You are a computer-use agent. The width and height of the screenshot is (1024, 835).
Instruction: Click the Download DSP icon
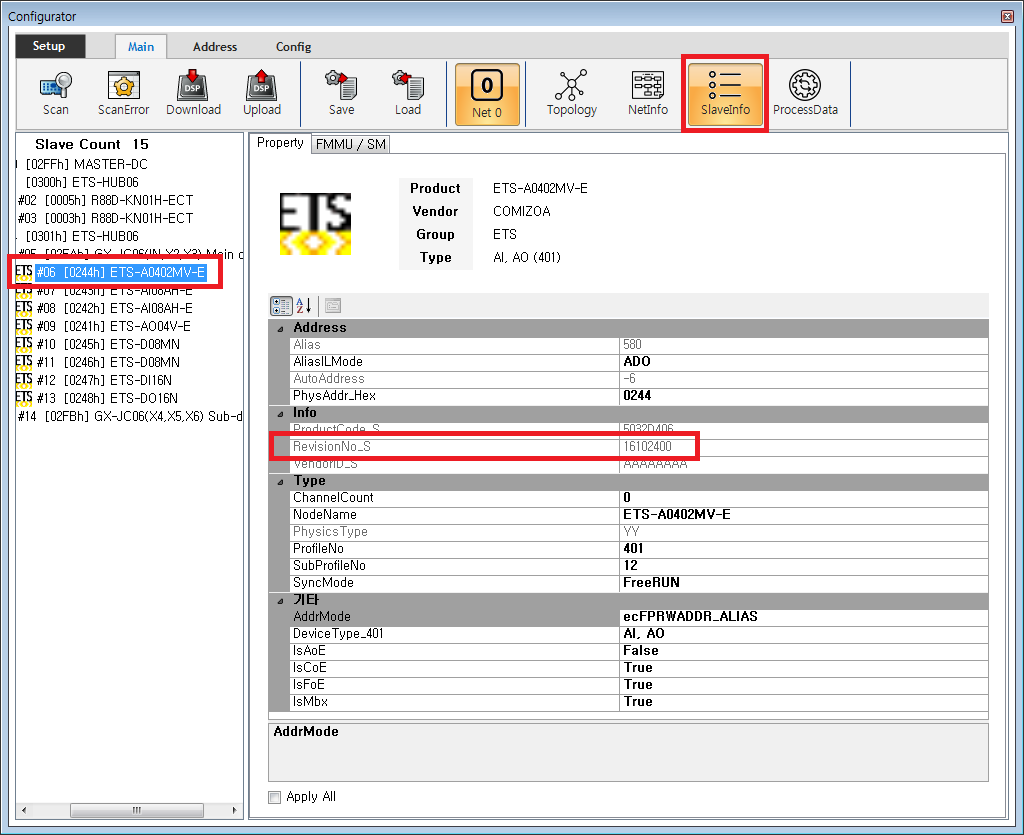point(193,94)
